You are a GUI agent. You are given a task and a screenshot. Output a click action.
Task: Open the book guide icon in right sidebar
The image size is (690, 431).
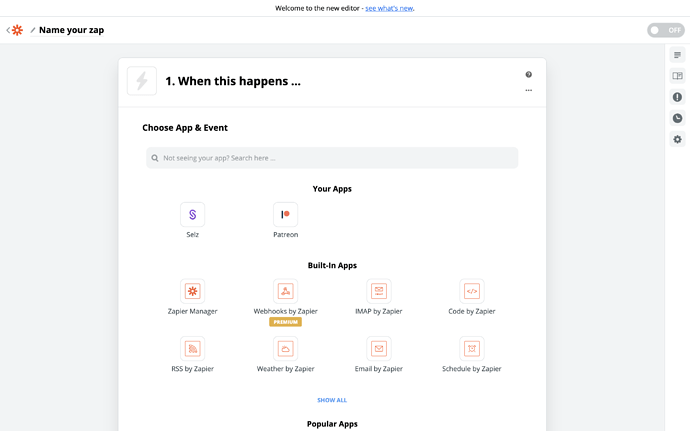coord(677,76)
